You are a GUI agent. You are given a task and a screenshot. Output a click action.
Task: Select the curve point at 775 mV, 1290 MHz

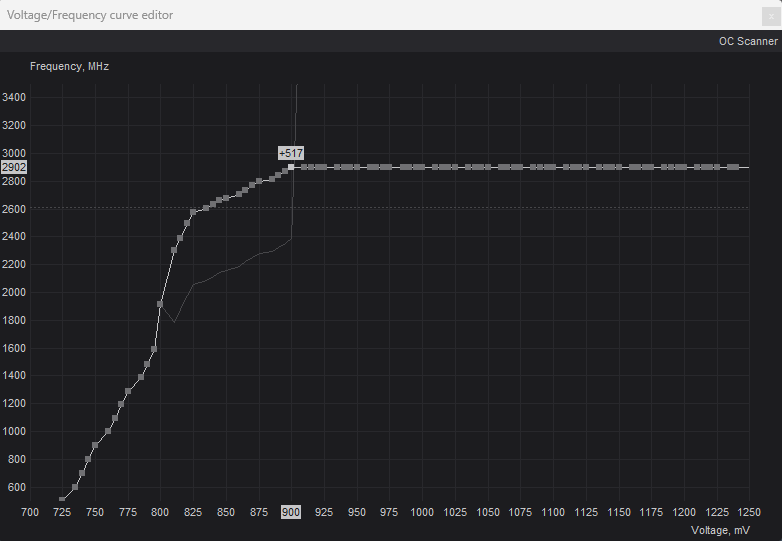pyautogui.click(x=128, y=391)
